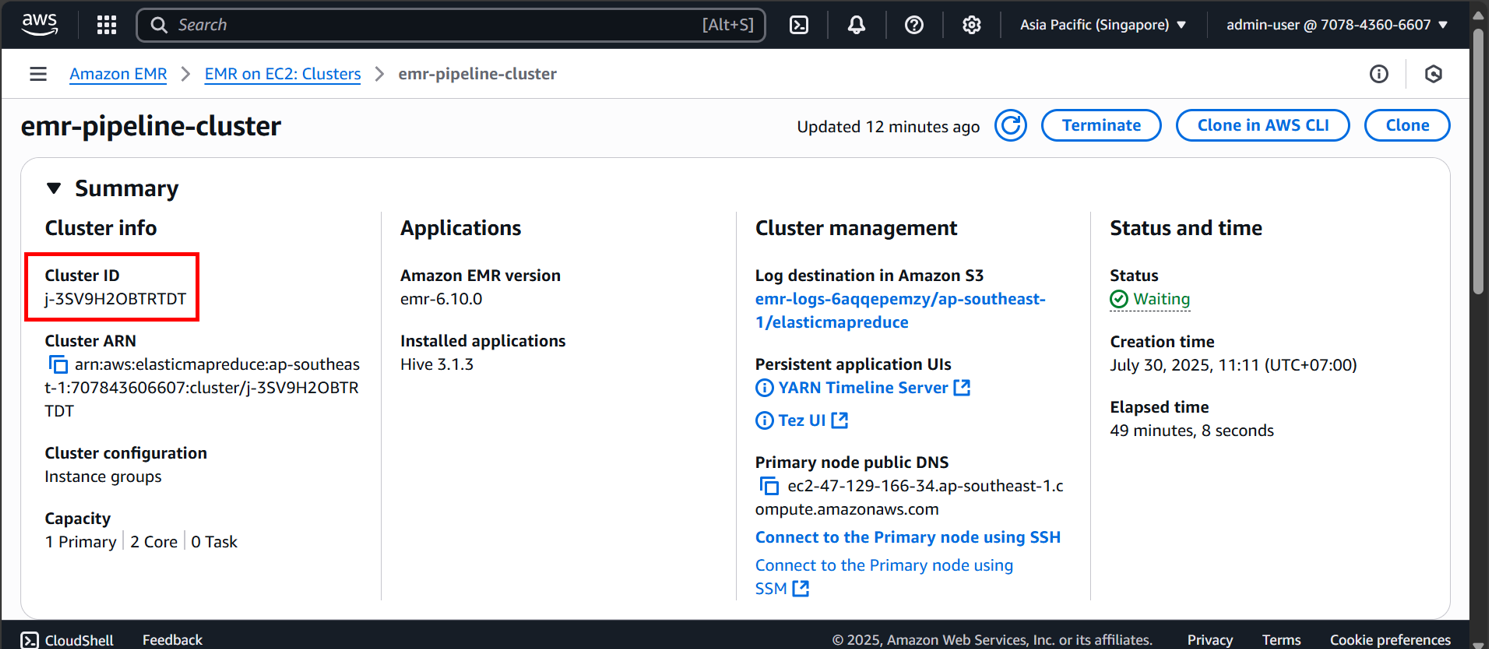Collapse the Summary section
This screenshot has width=1489, height=649.
click(x=54, y=188)
